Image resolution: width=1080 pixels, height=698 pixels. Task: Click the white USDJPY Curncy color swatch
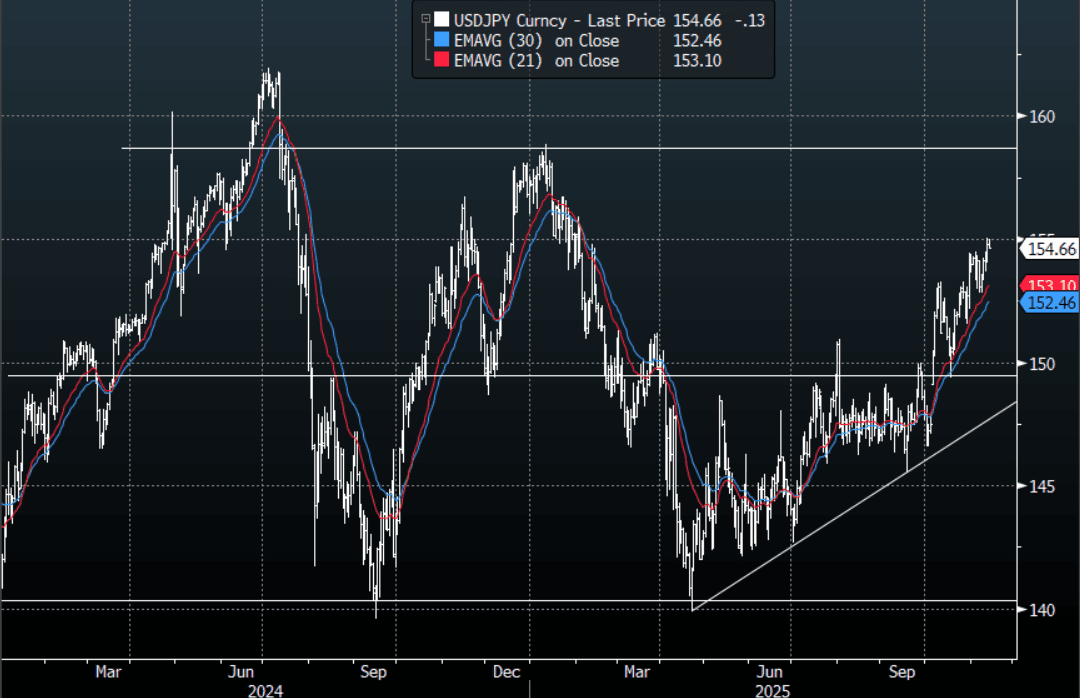pyautogui.click(x=441, y=19)
